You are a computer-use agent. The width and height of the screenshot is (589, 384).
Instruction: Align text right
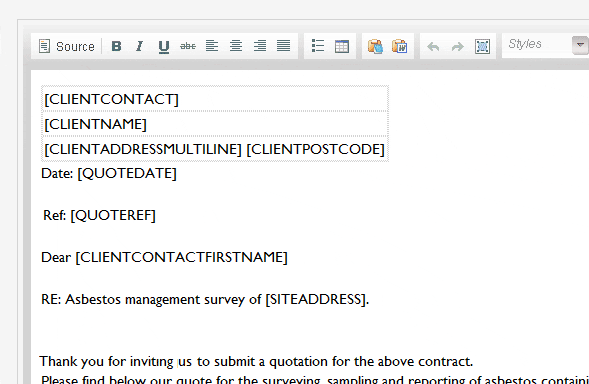[x=260, y=46]
